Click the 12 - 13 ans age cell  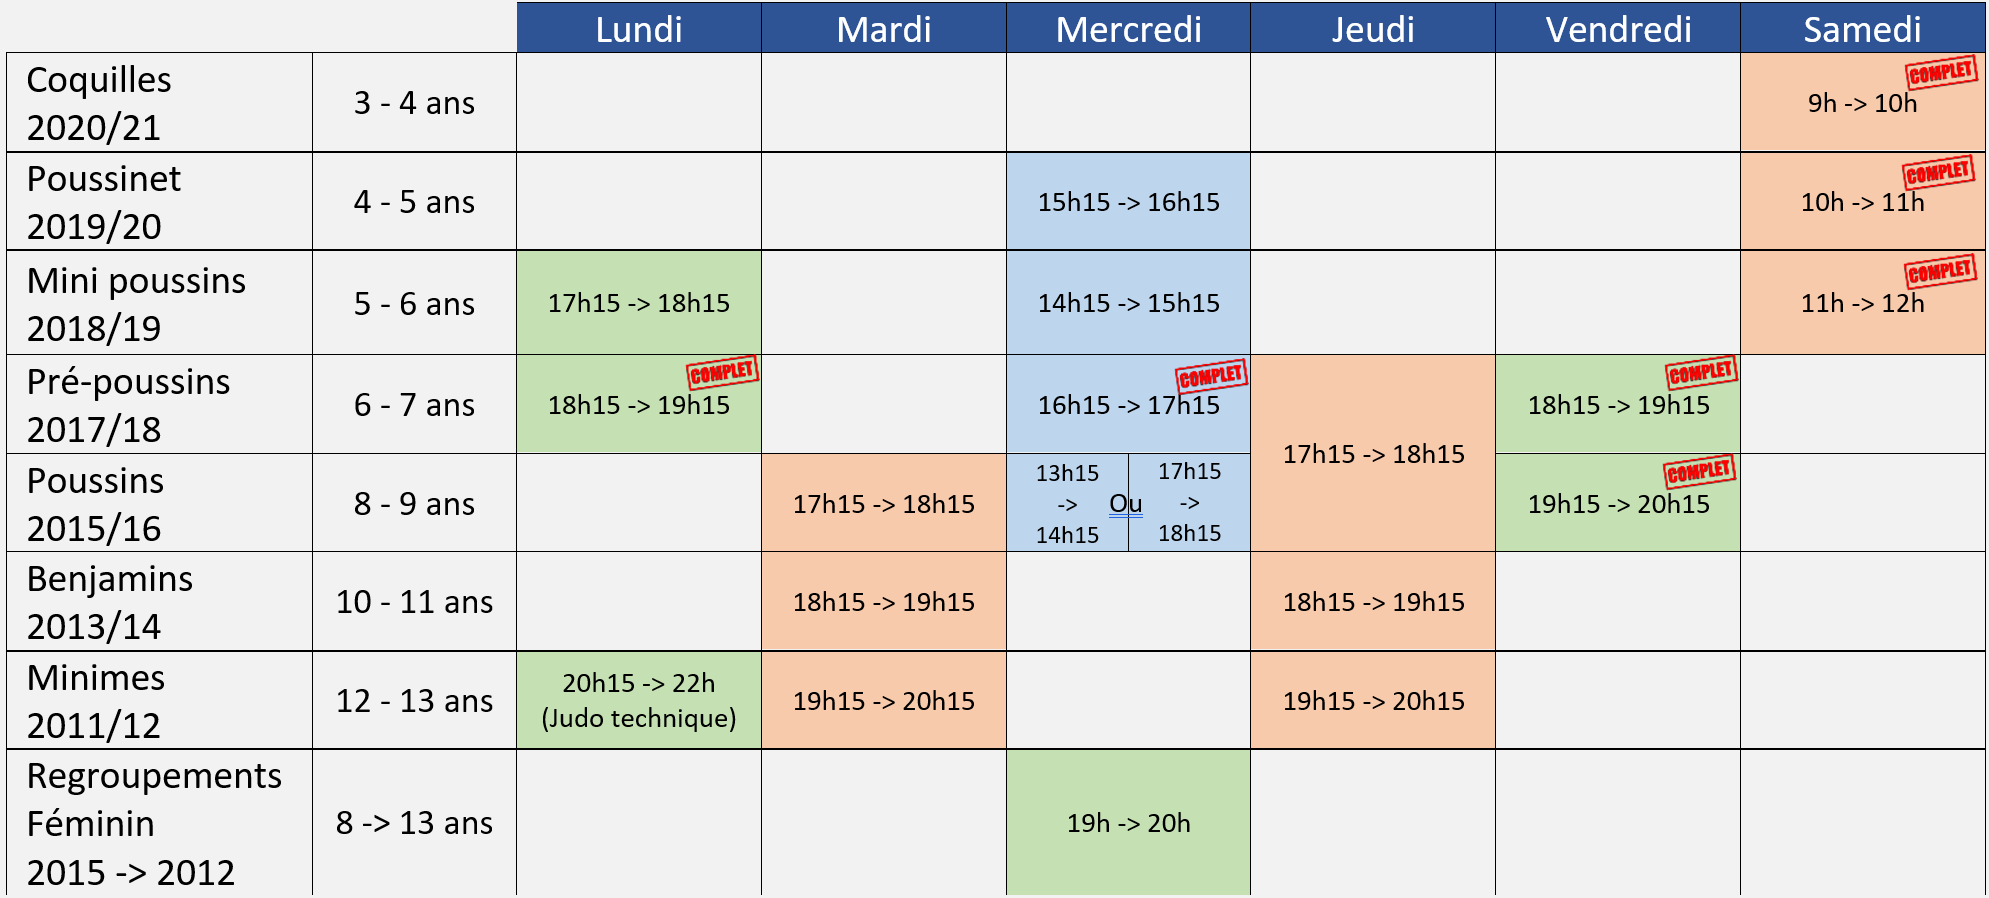click(x=414, y=700)
